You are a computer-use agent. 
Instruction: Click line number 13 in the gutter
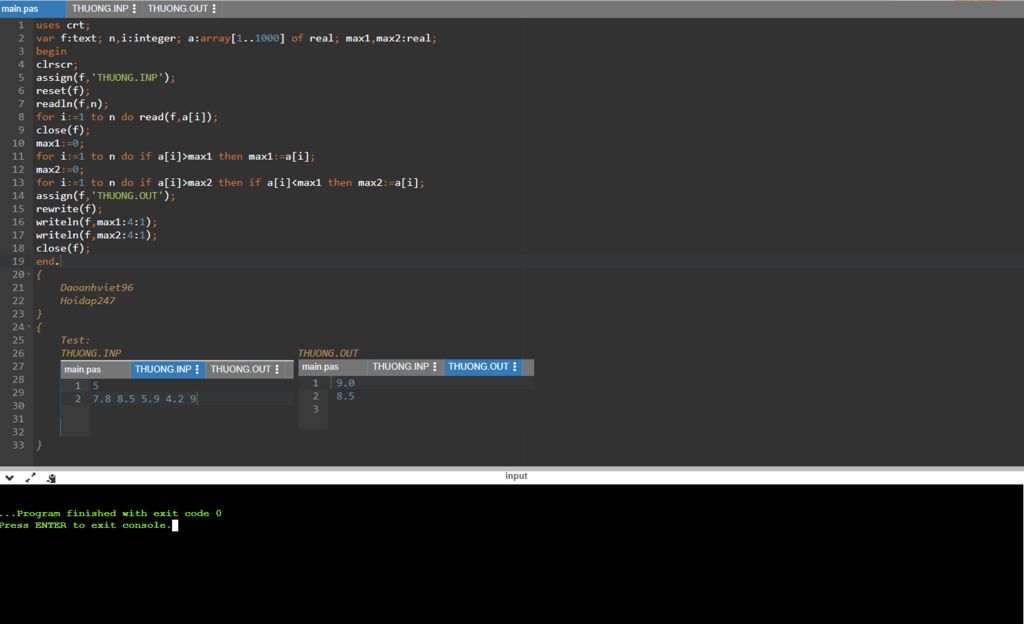point(18,183)
